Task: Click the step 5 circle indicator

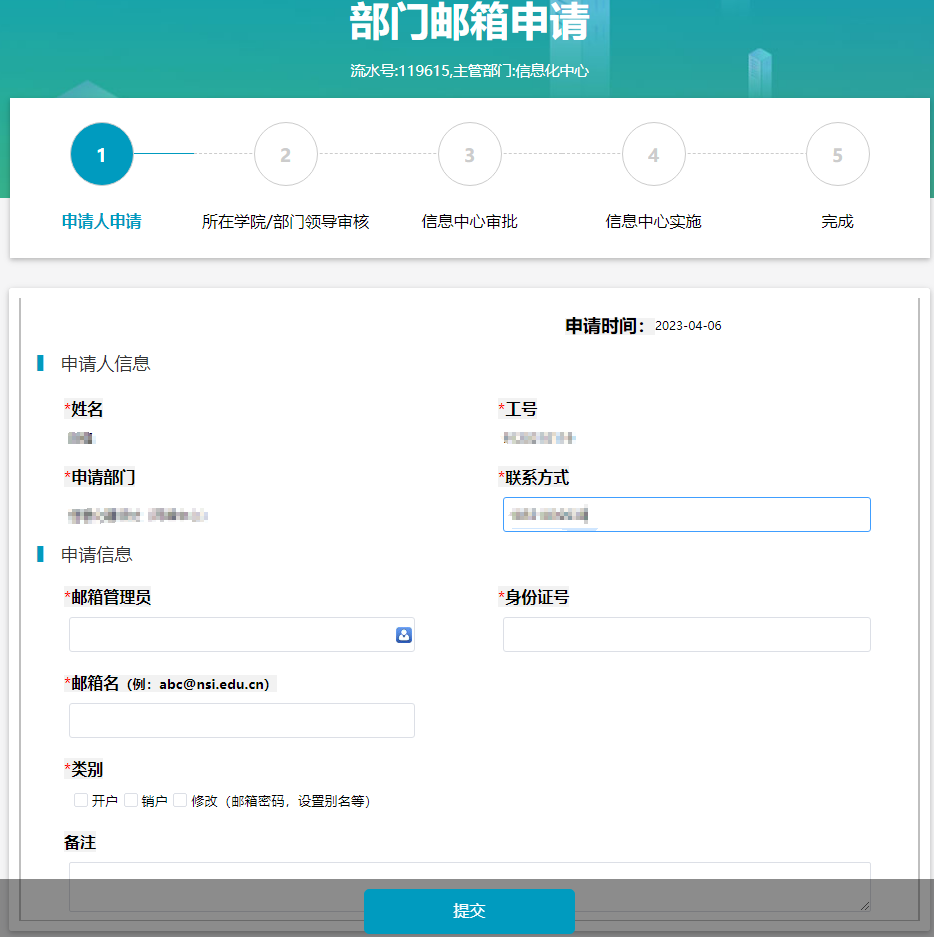Action: coord(837,154)
